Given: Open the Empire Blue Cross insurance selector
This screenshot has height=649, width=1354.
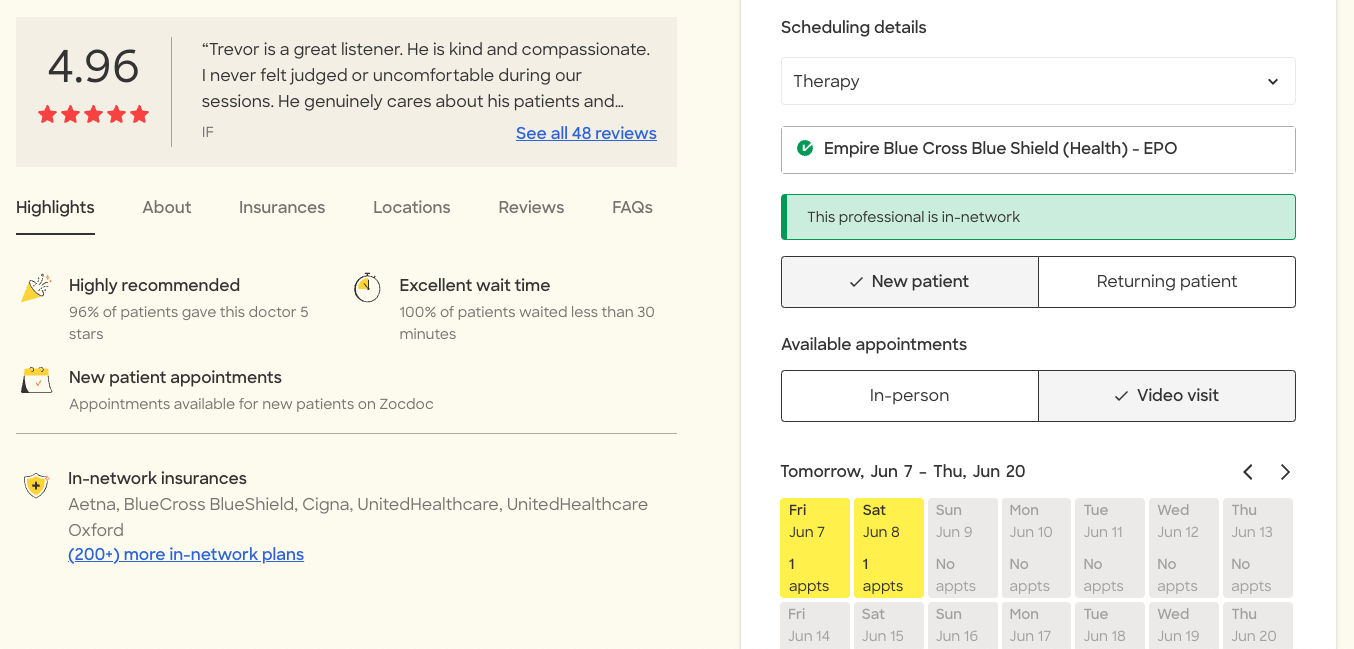Looking at the screenshot, I should tap(1037, 149).
